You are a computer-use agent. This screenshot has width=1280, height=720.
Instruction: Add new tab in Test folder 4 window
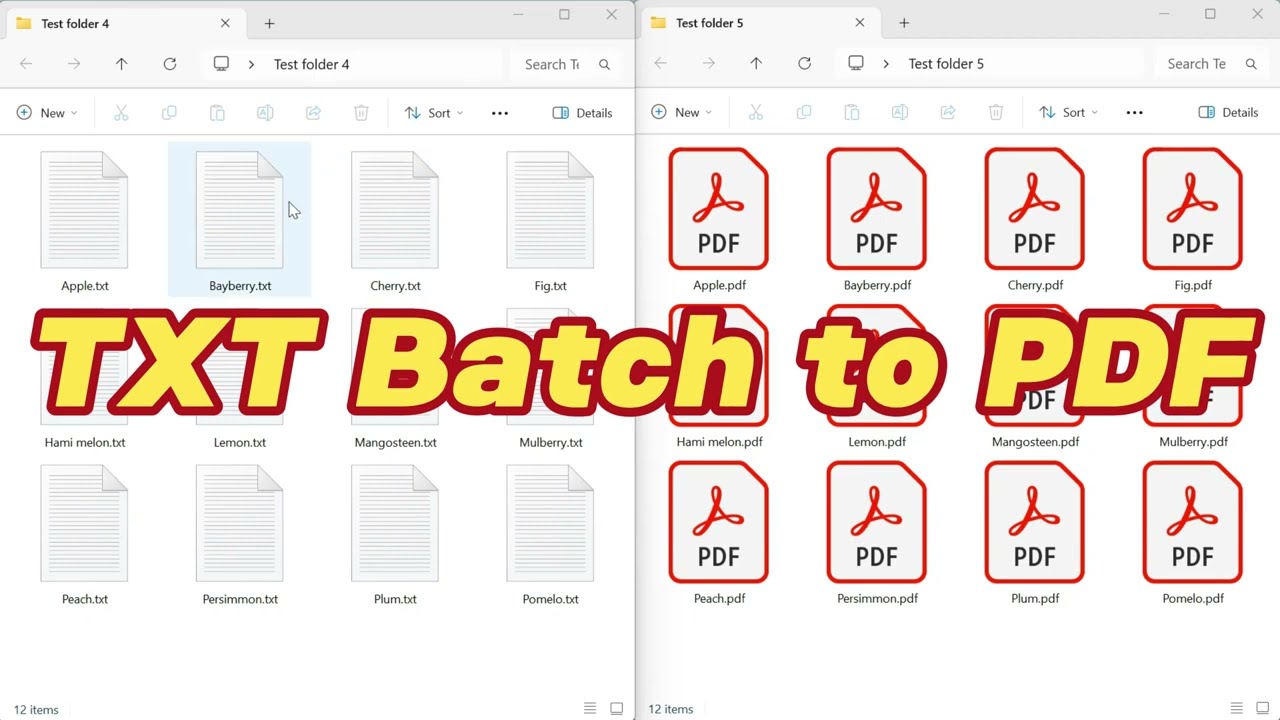(269, 24)
